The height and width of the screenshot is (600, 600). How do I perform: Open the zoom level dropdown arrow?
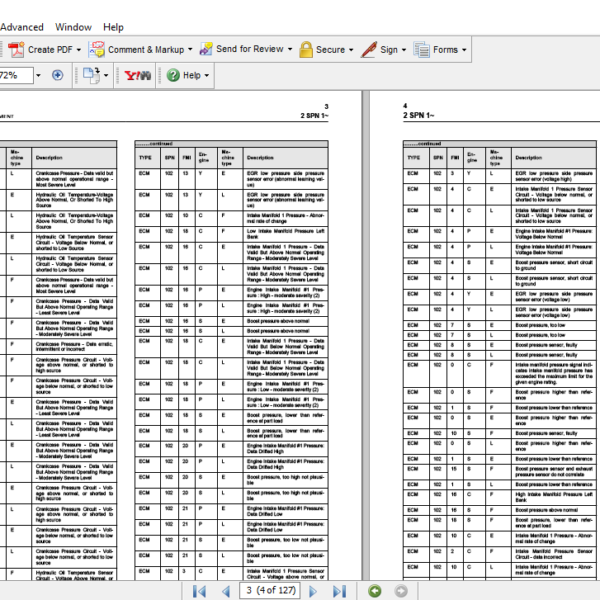38,75
